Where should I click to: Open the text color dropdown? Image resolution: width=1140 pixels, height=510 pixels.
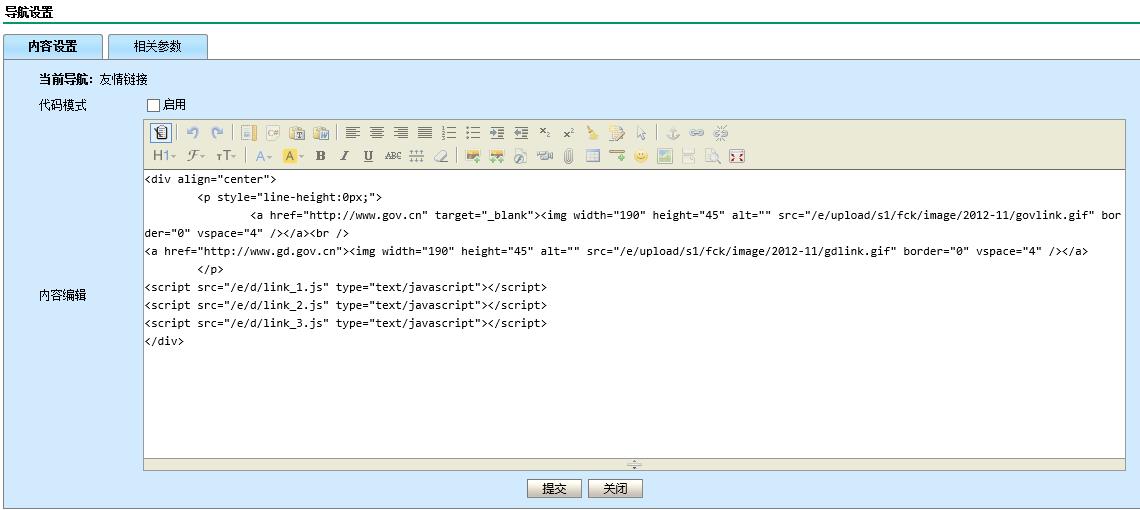pos(264,156)
